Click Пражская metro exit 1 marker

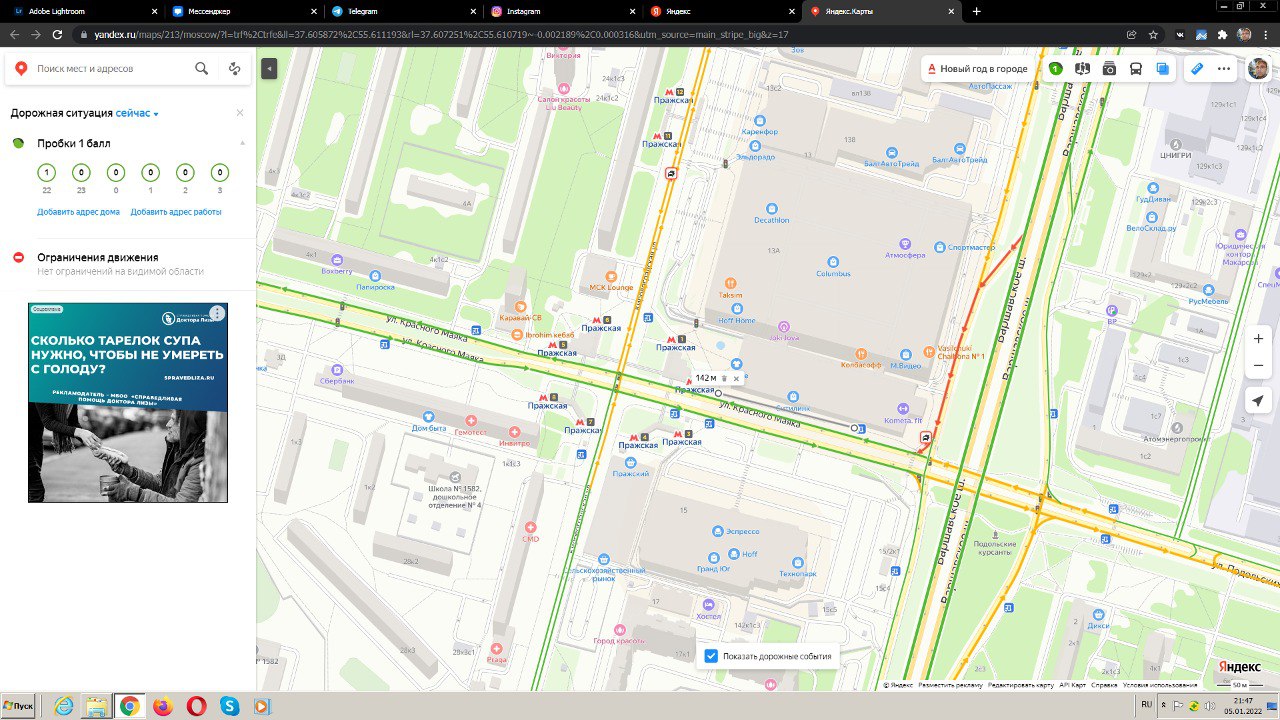pos(676,344)
